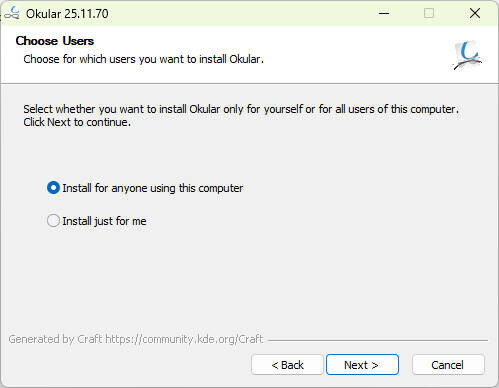Click the separator line beside the Craft text
Viewport: 499px width, 388px height.
click(378, 340)
